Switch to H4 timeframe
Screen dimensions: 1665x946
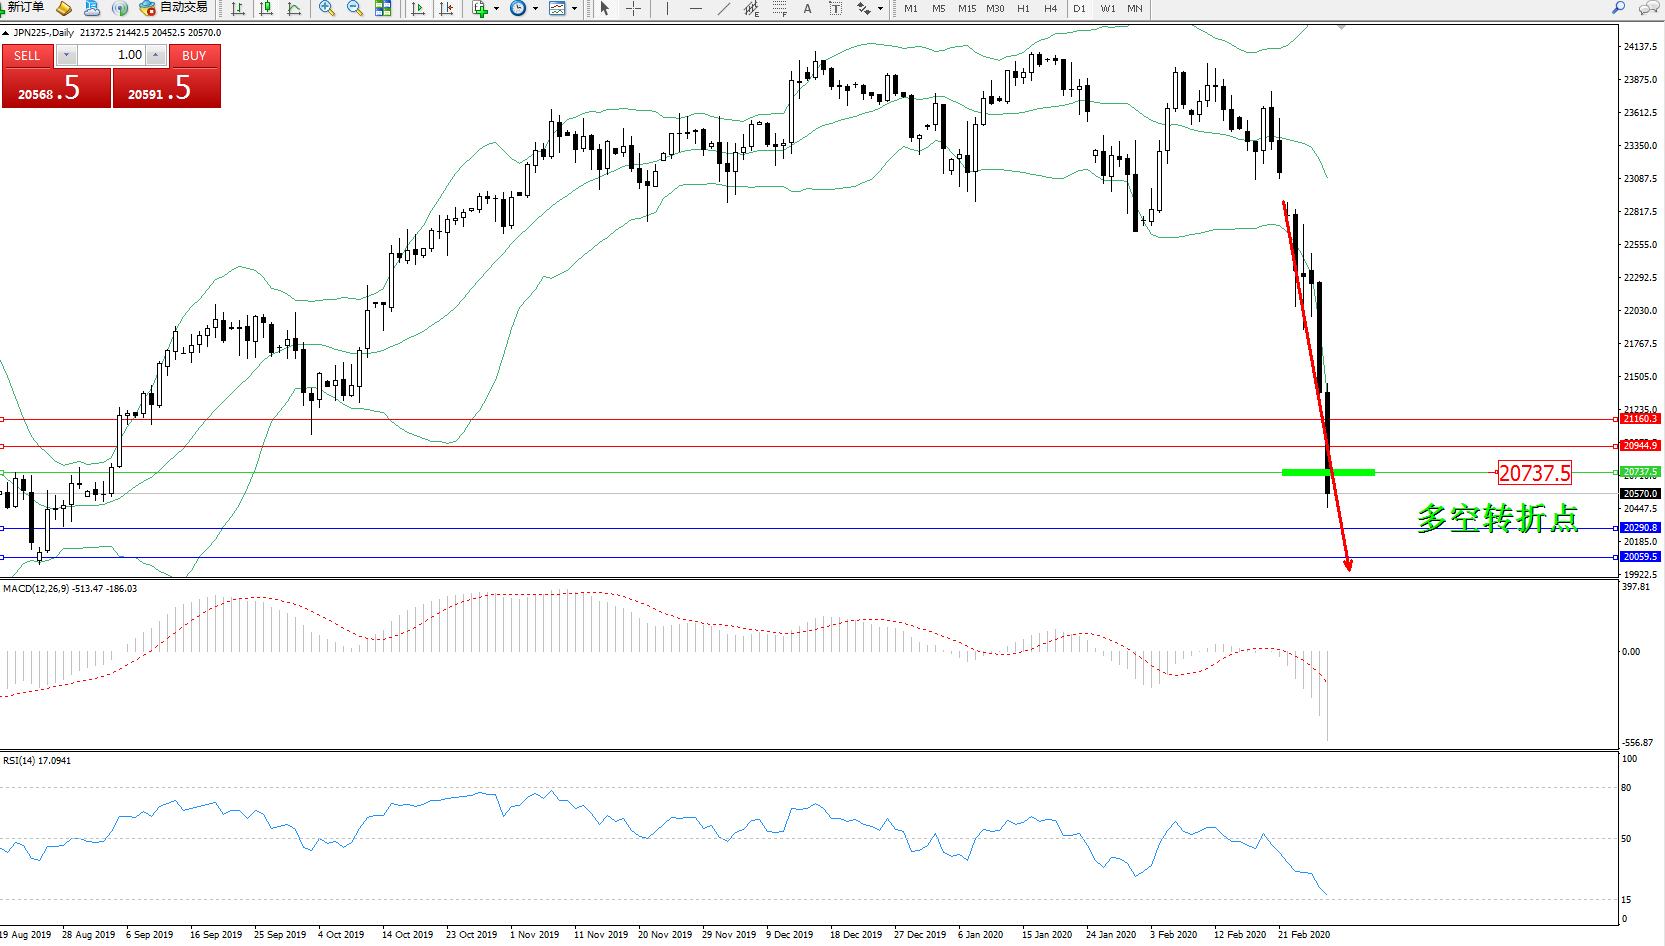point(1050,9)
